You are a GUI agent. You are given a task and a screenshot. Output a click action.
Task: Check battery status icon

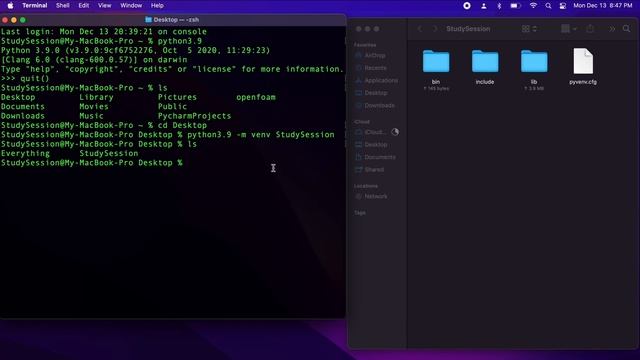[x=516, y=6]
